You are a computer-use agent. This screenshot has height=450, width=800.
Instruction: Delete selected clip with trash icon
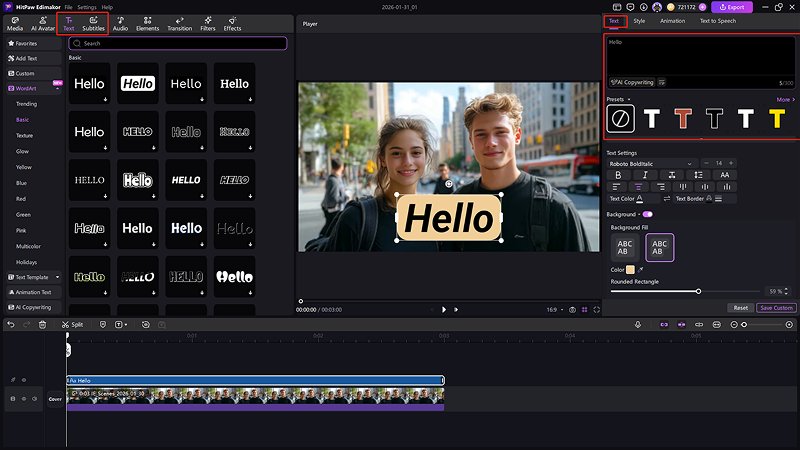(x=42, y=324)
